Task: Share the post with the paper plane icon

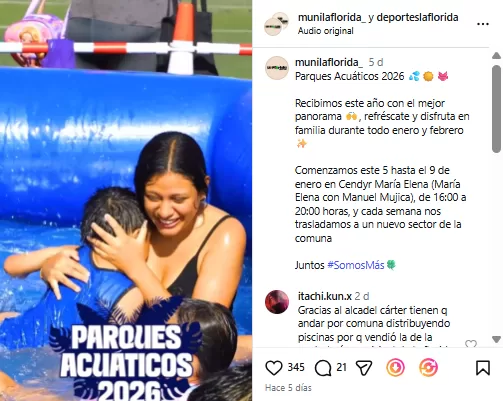Action: pyautogui.click(x=364, y=368)
